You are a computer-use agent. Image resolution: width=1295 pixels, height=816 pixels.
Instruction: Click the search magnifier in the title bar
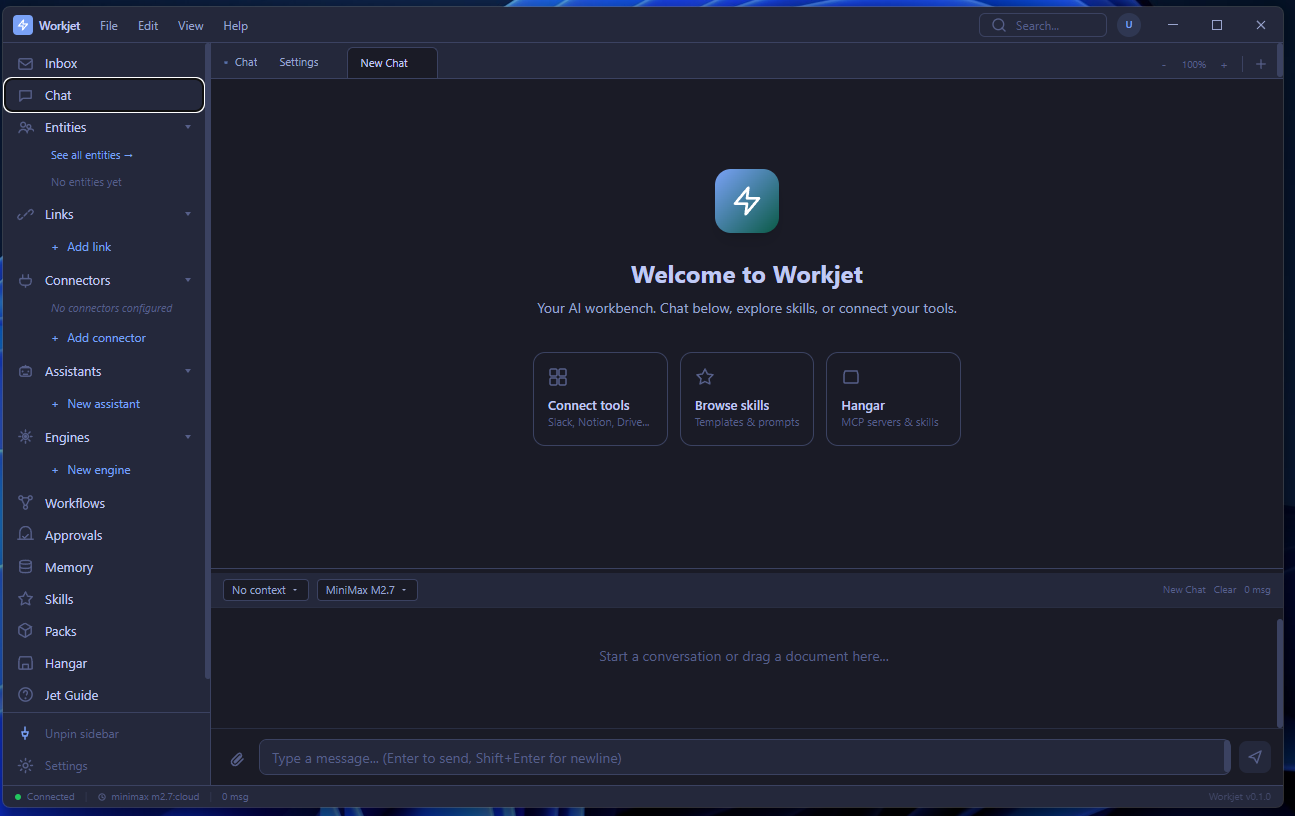[x=998, y=24]
